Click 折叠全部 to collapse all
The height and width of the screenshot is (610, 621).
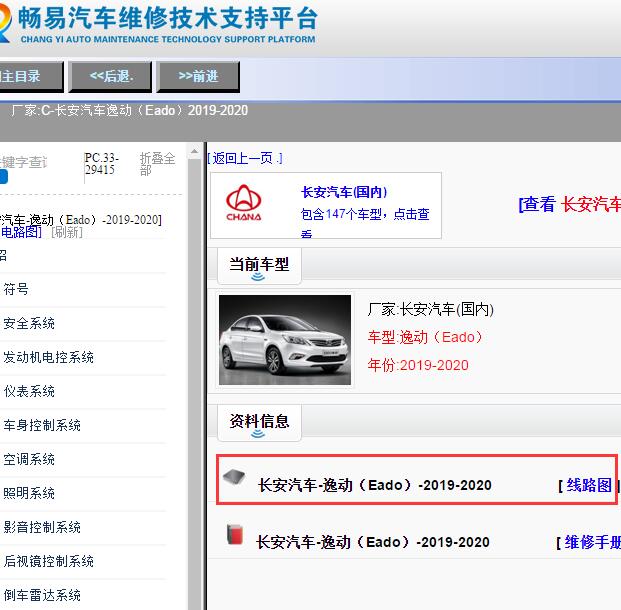(157, 164)
